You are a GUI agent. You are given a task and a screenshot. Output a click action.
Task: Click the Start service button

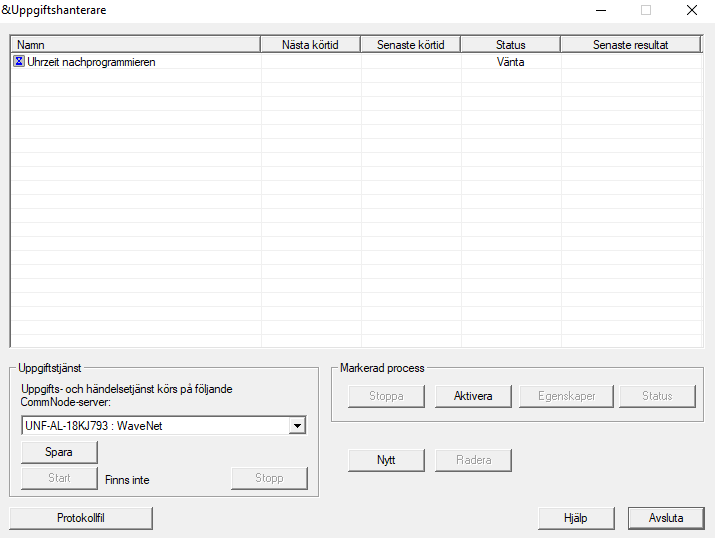tap(59, 478)
